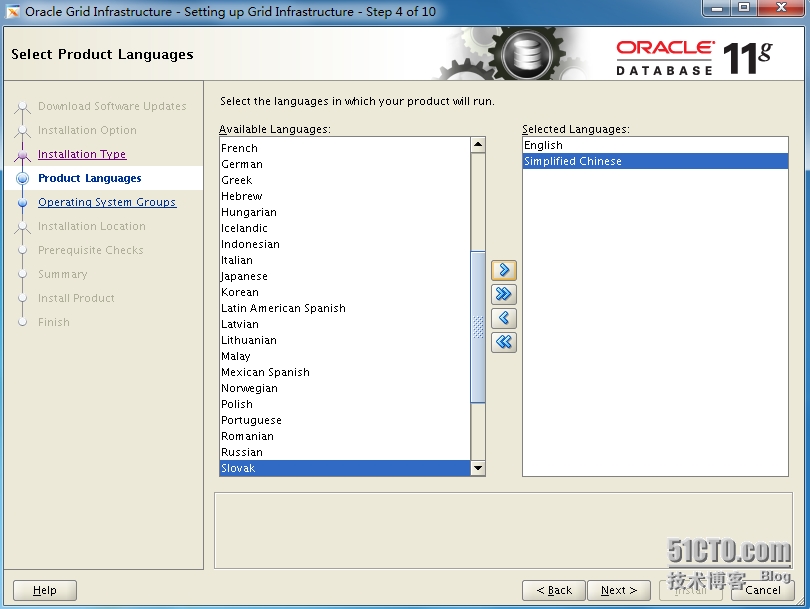Select Latin American Spanish in the list
This screenshot has height=609, width=810.
tap(345, 308)
